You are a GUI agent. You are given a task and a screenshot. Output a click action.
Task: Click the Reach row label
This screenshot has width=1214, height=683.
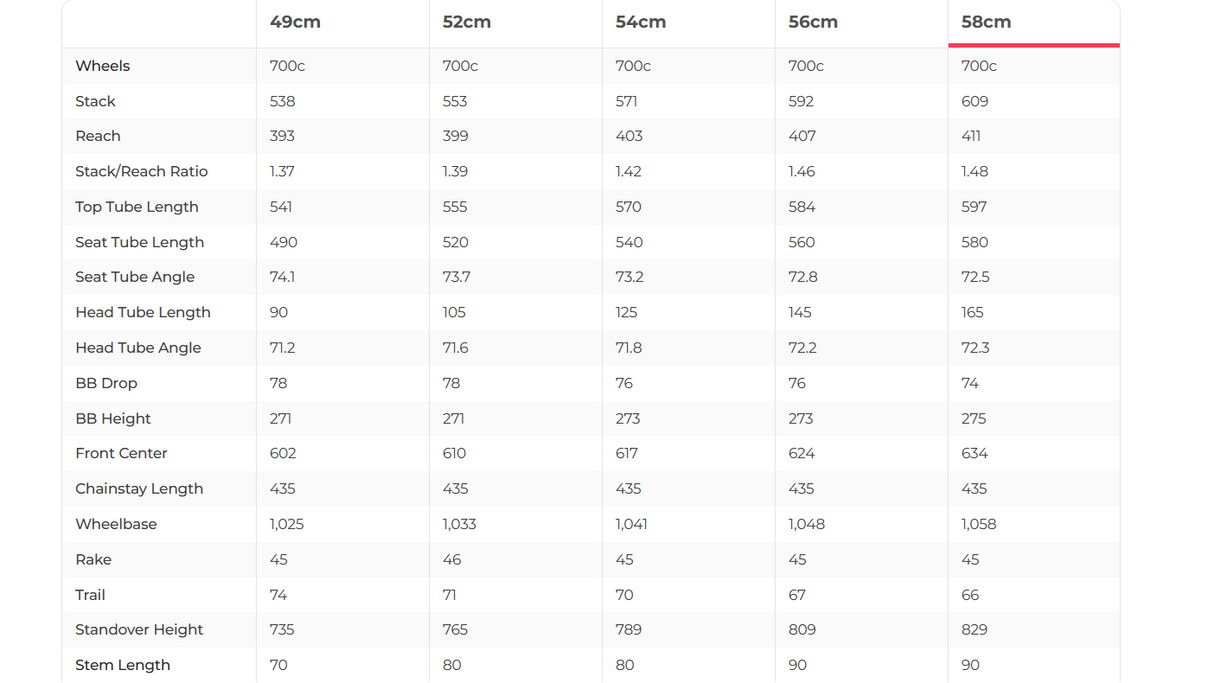coord(98,136)
